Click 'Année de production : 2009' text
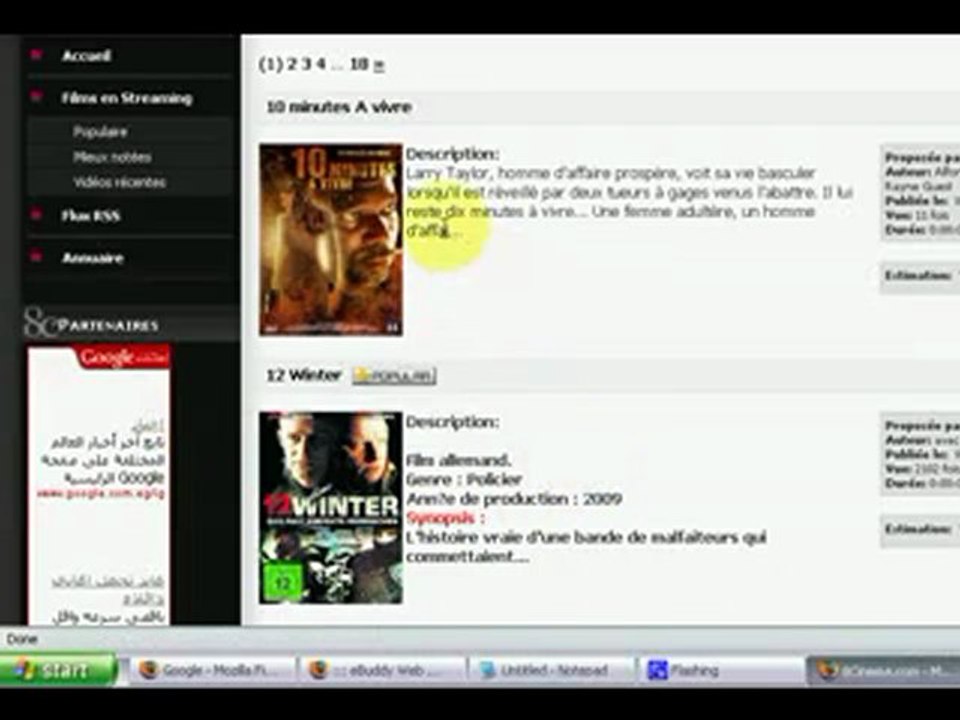 (514, 499)
